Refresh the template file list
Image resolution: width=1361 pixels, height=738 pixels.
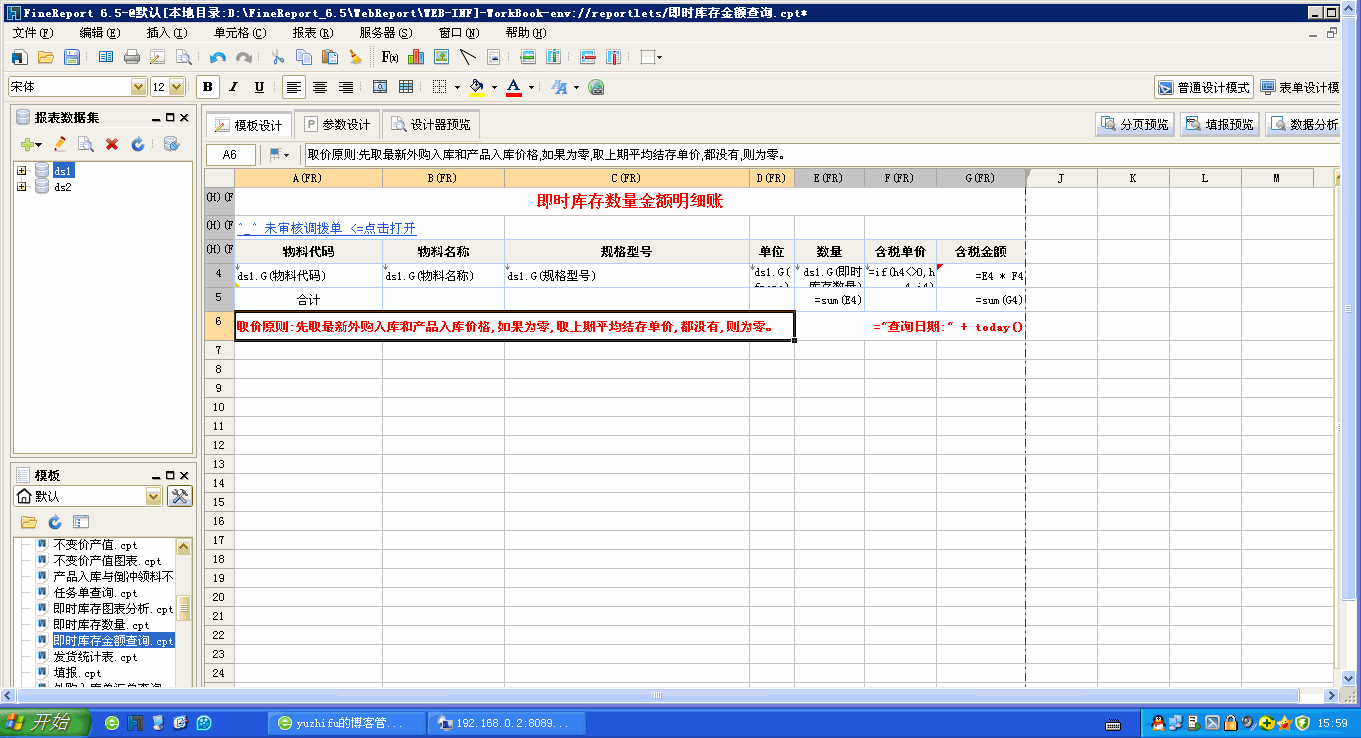(x=55, y=522)
